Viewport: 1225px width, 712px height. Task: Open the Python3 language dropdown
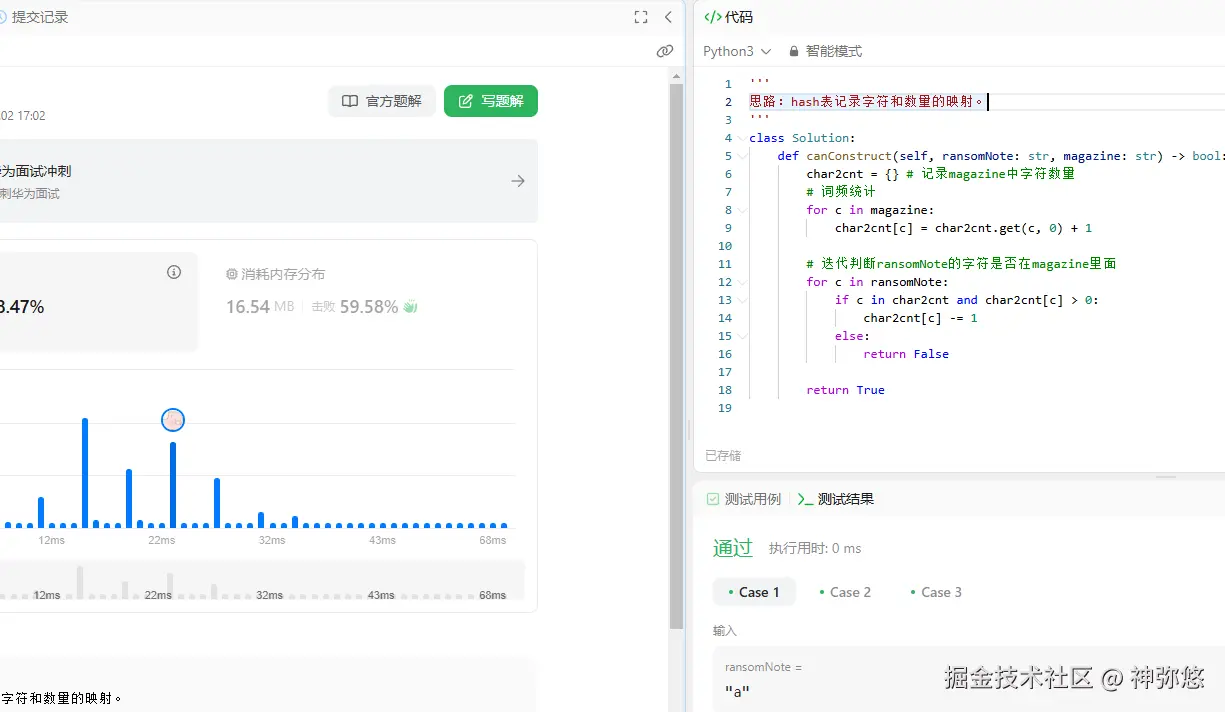737,51
